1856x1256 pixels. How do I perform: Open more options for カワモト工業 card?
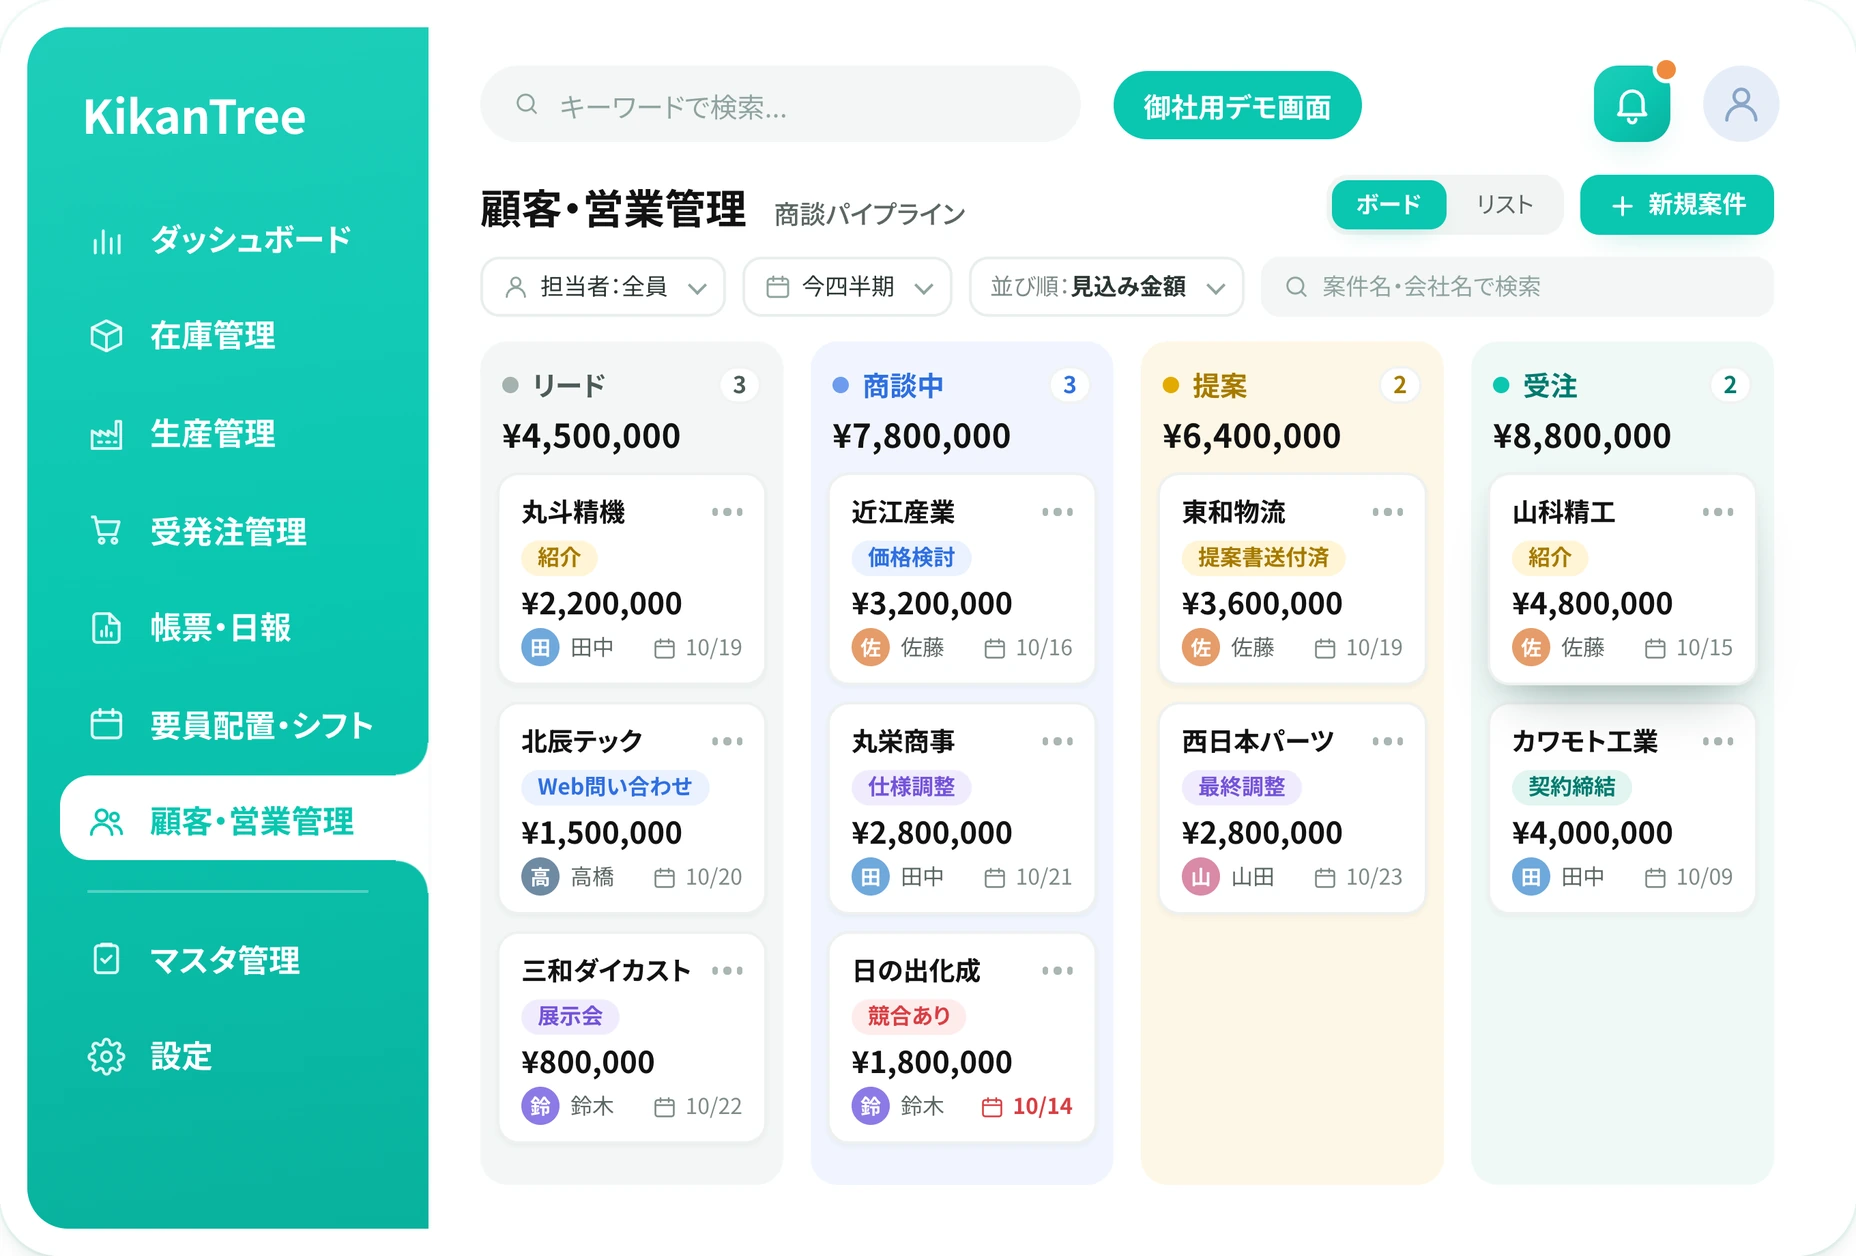pyautogui.click(x=1718, y=741)
